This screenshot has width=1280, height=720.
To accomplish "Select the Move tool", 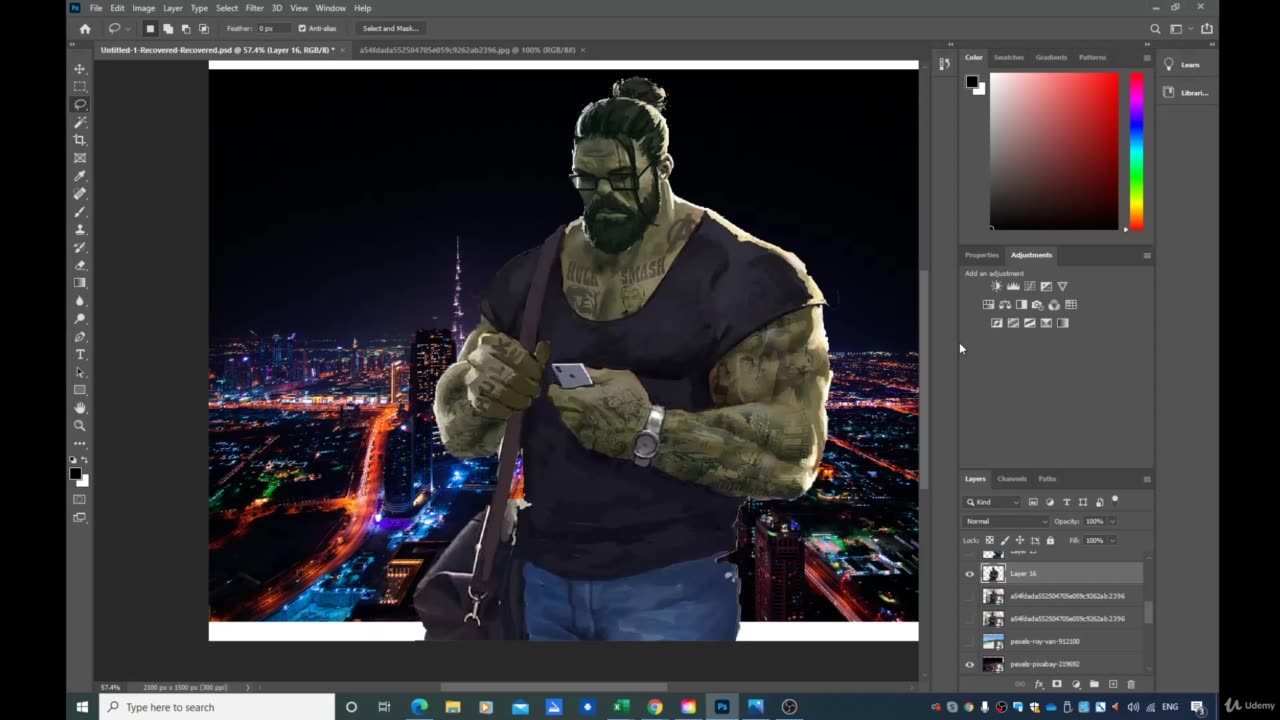I will tap(80, 69).
